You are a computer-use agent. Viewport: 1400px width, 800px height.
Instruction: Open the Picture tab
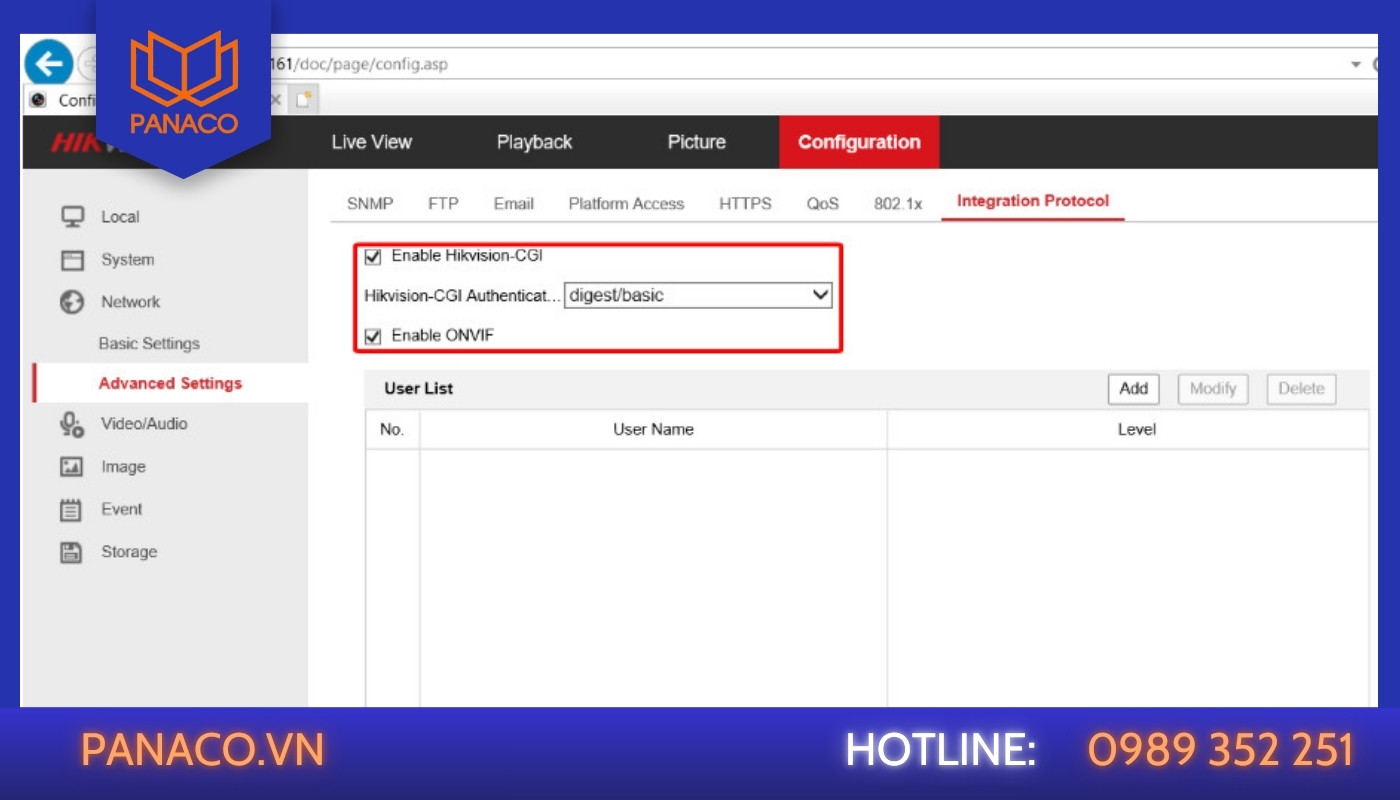tap(696, 142)
